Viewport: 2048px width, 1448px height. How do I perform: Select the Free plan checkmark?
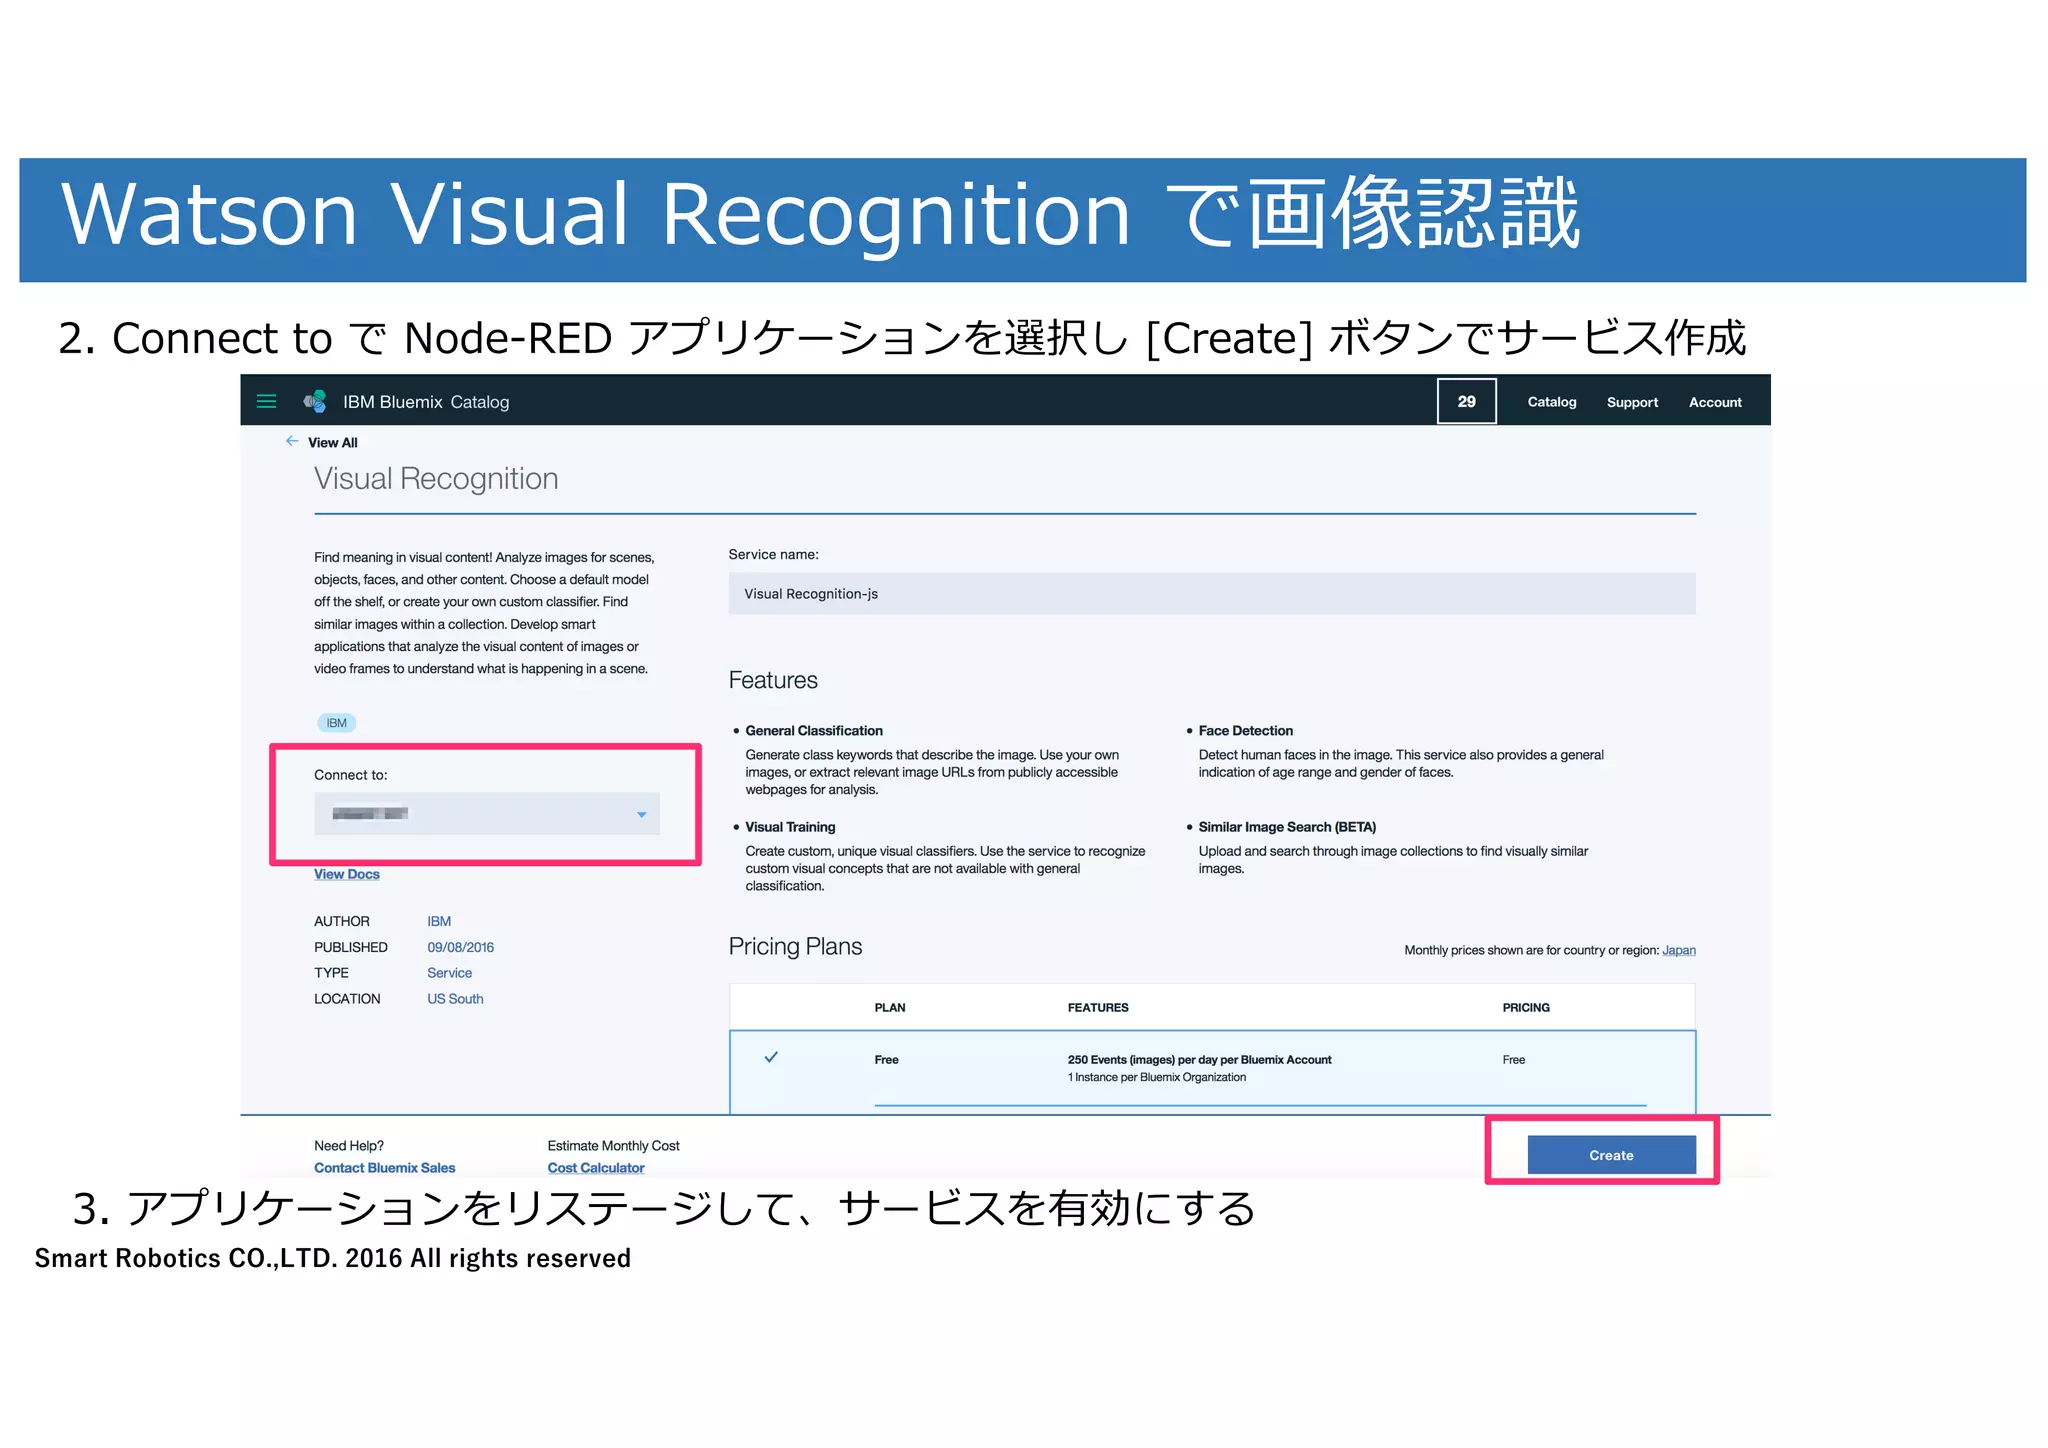pos(771,1057)
